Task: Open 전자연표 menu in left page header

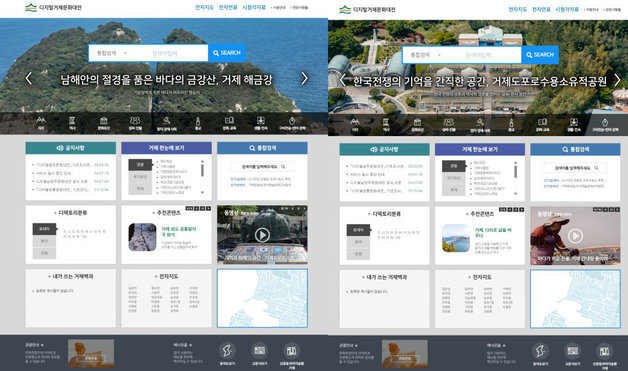Action: [x=228, y=8]
